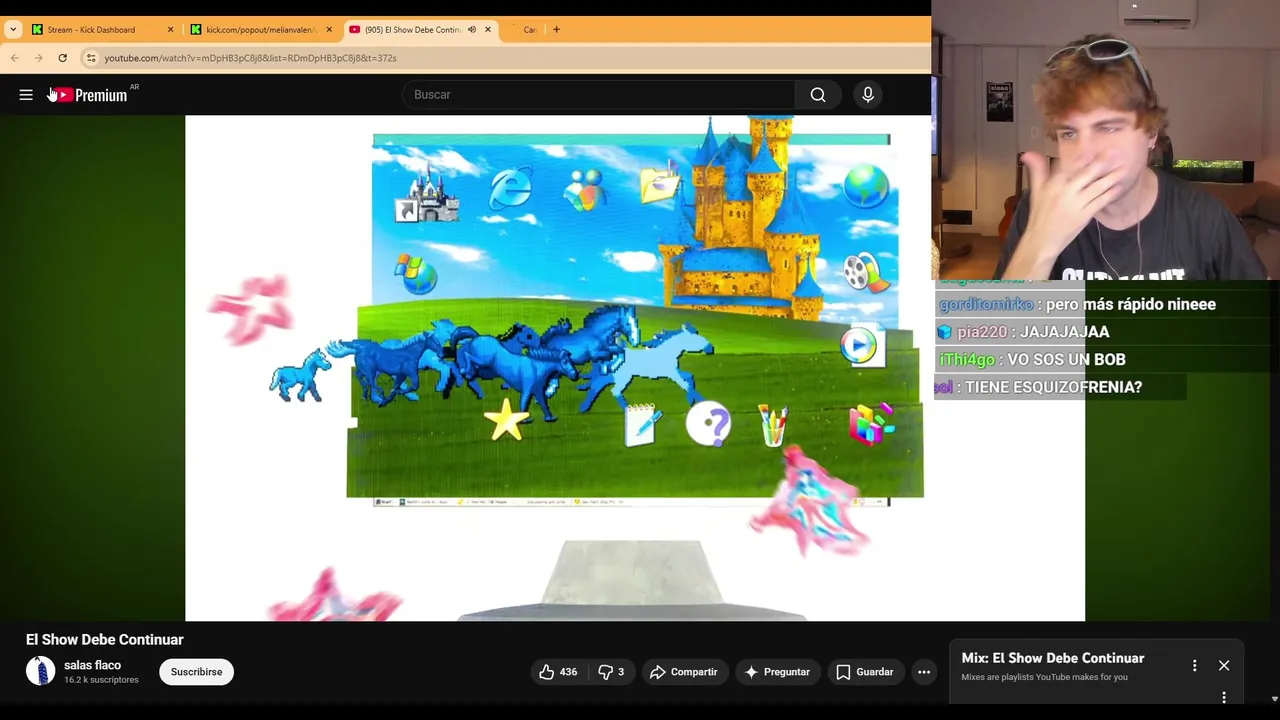Image resolution: width=1280 pixels, height=720 pixels.
Task: Click the Compartir share button
Action: (x=683, y=672)
